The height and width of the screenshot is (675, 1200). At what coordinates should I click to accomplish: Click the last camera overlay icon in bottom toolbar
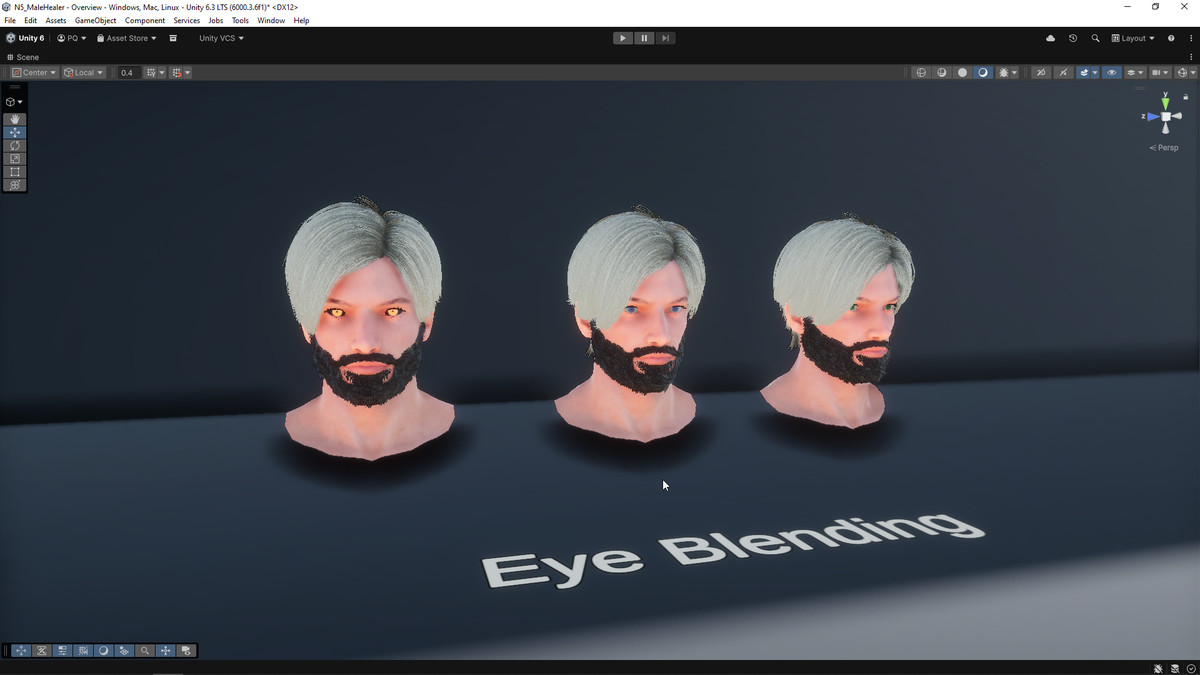186,650
